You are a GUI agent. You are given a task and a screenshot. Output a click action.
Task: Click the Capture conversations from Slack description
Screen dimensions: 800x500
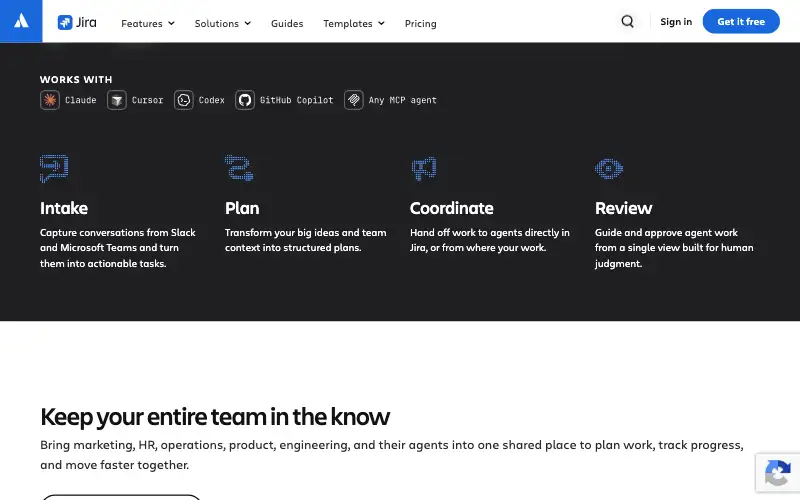point(118,248)
